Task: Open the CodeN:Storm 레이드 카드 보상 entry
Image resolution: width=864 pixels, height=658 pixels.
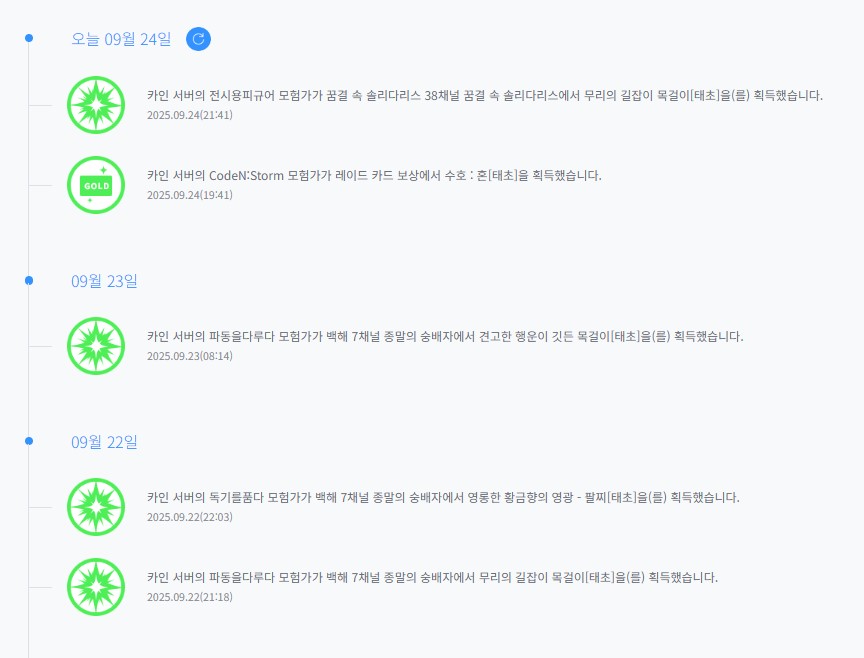Action: [x=374, y=176]
